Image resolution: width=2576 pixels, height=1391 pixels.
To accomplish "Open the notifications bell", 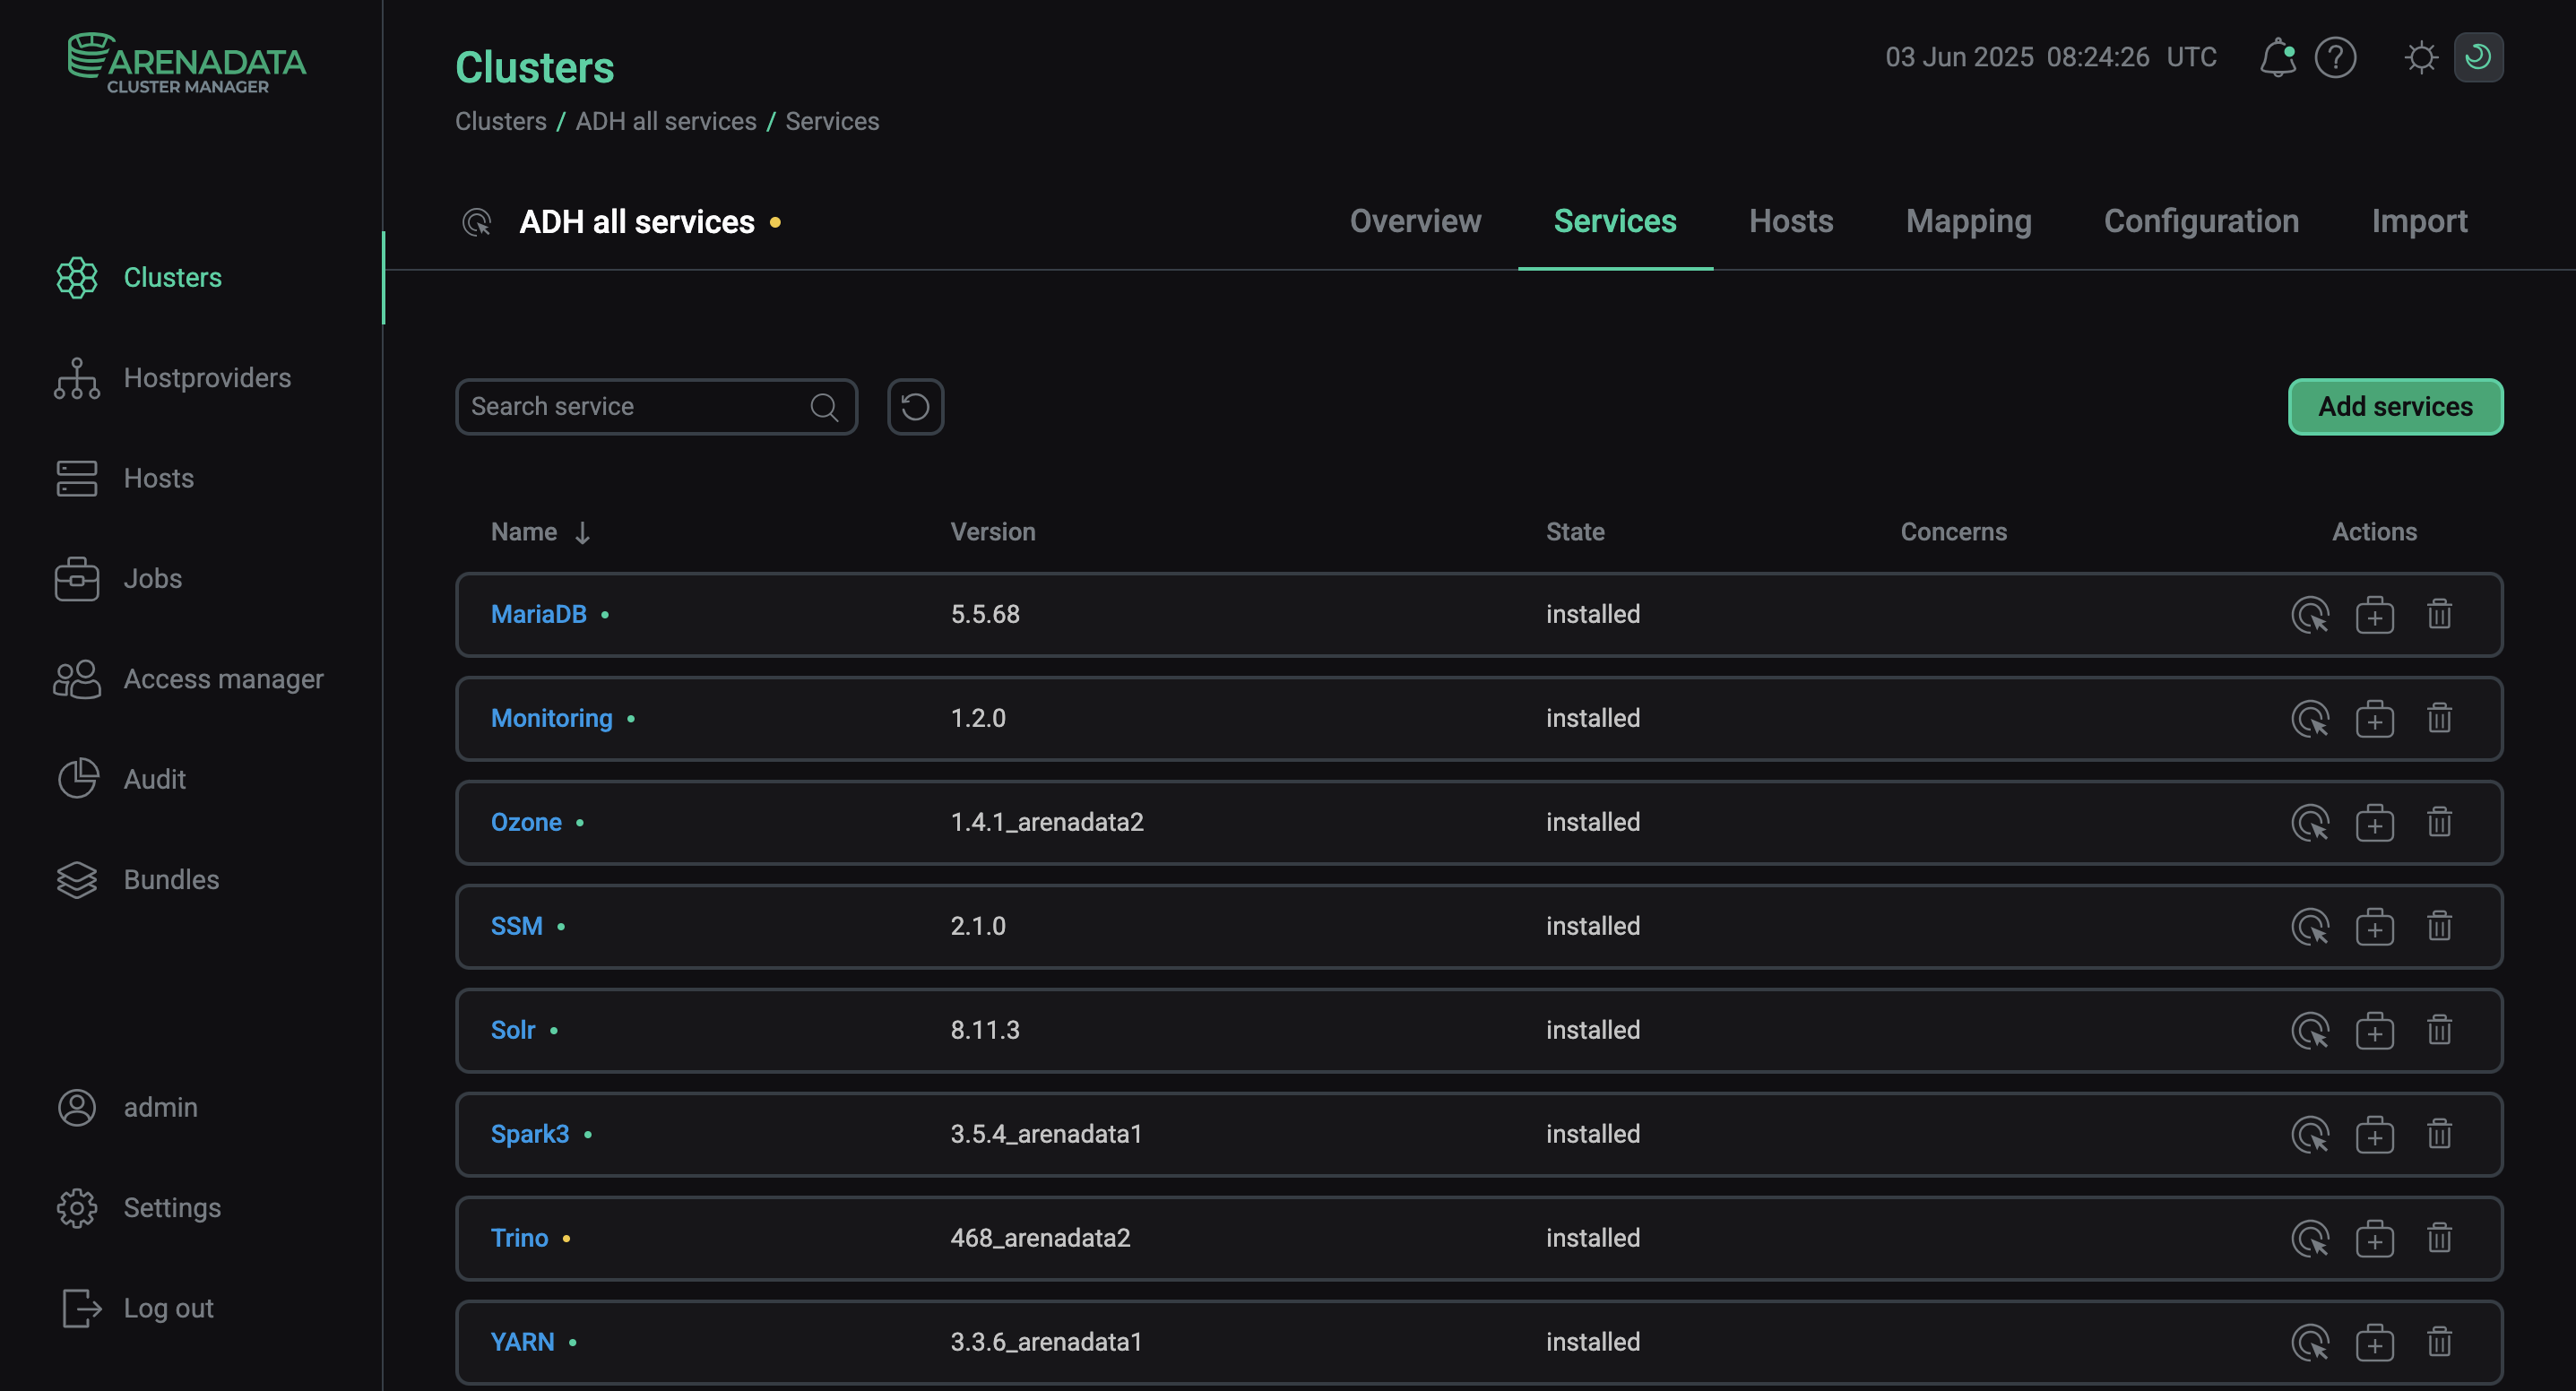I will (x=2277, y=57).
